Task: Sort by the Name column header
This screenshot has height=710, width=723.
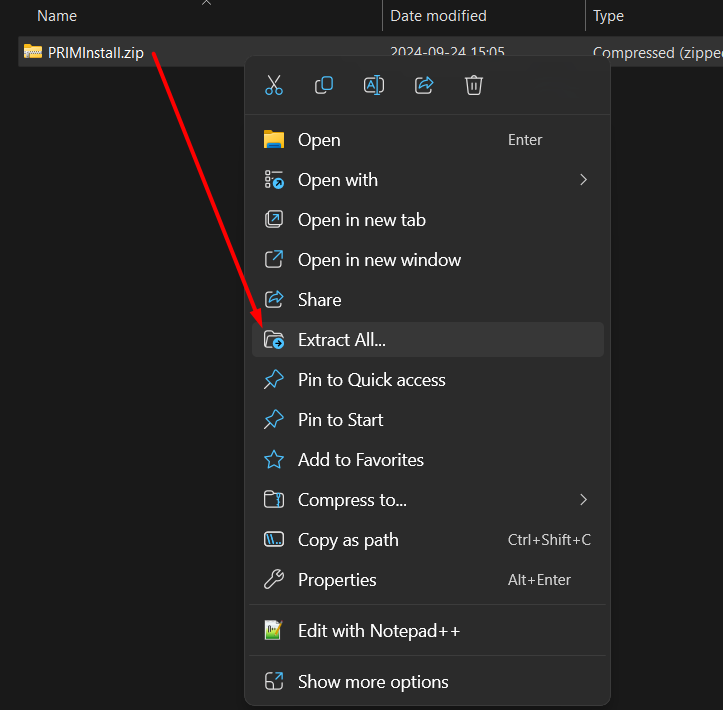Action: (57, 16)
